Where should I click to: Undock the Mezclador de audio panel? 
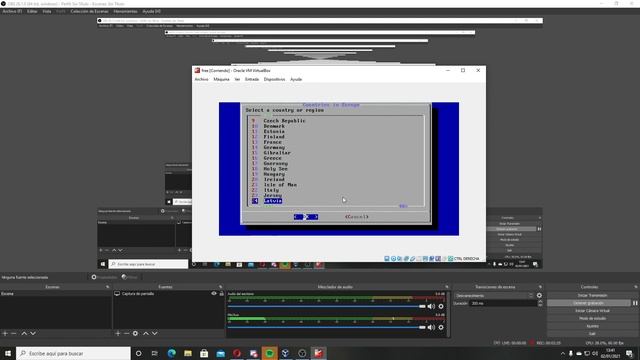click(x=447, y=287)
